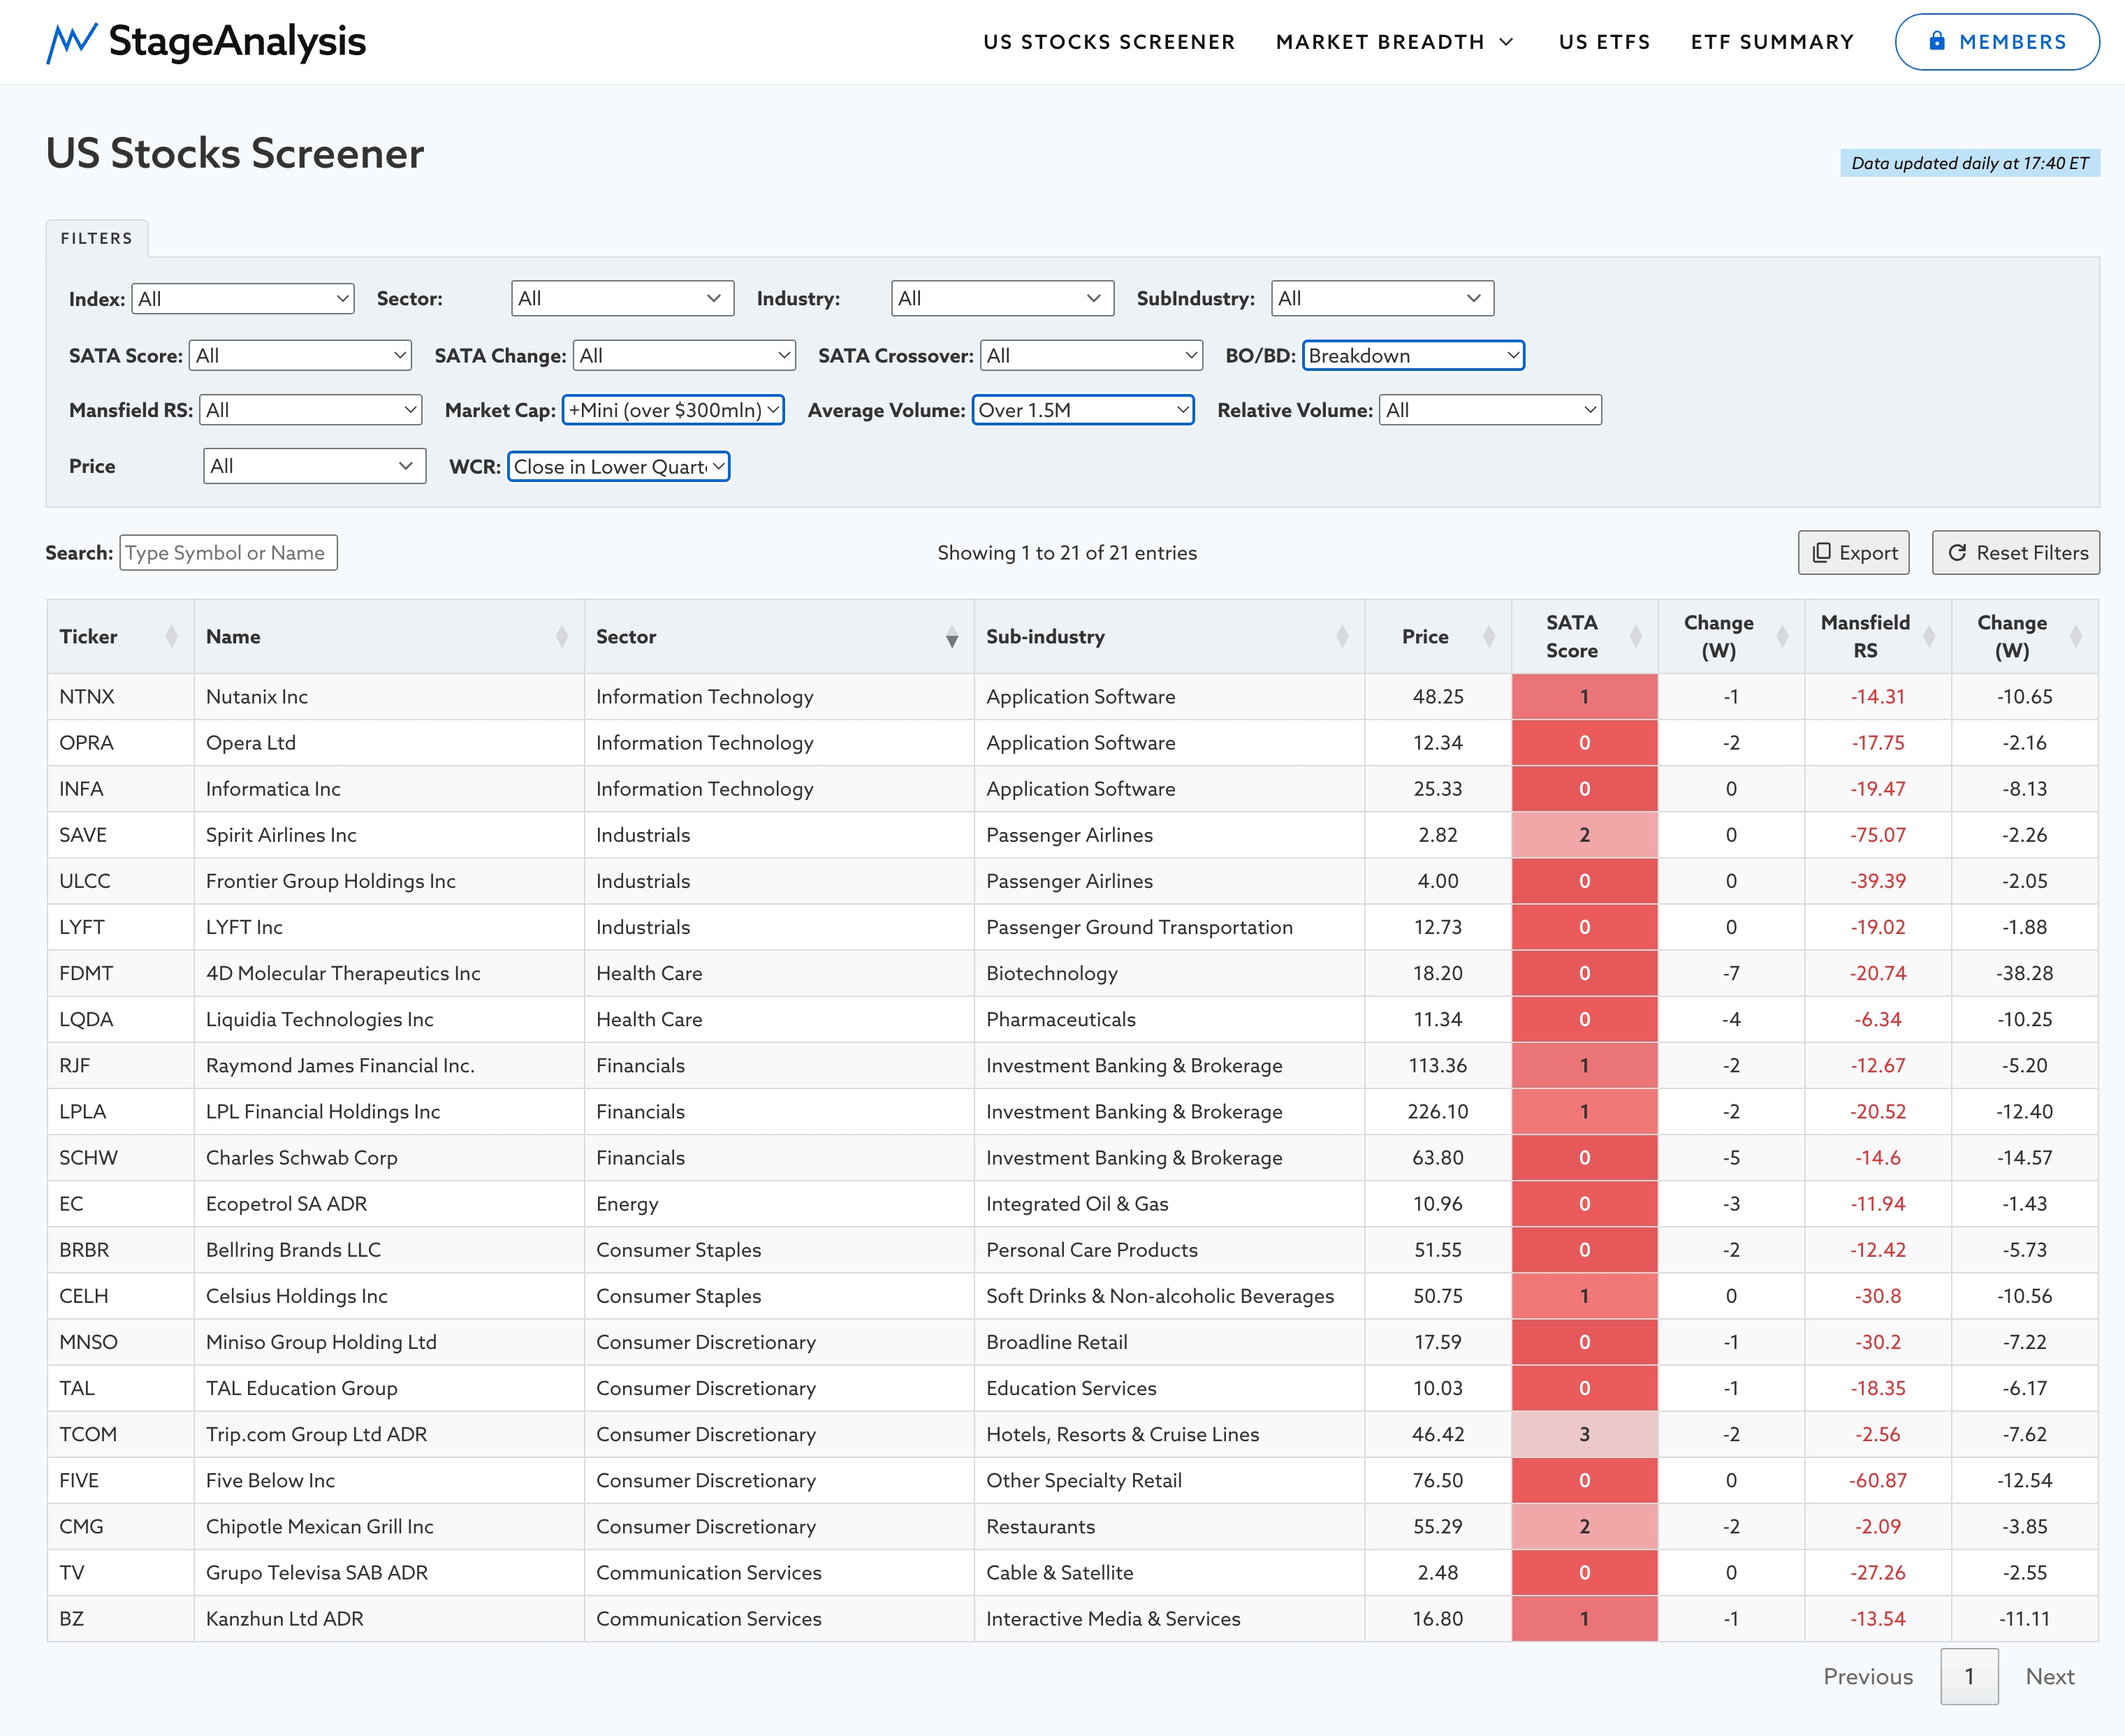Open the Sector filter dropdown
The height and width of the screenshot is (1736, 2125).
[x=622, y=298]
